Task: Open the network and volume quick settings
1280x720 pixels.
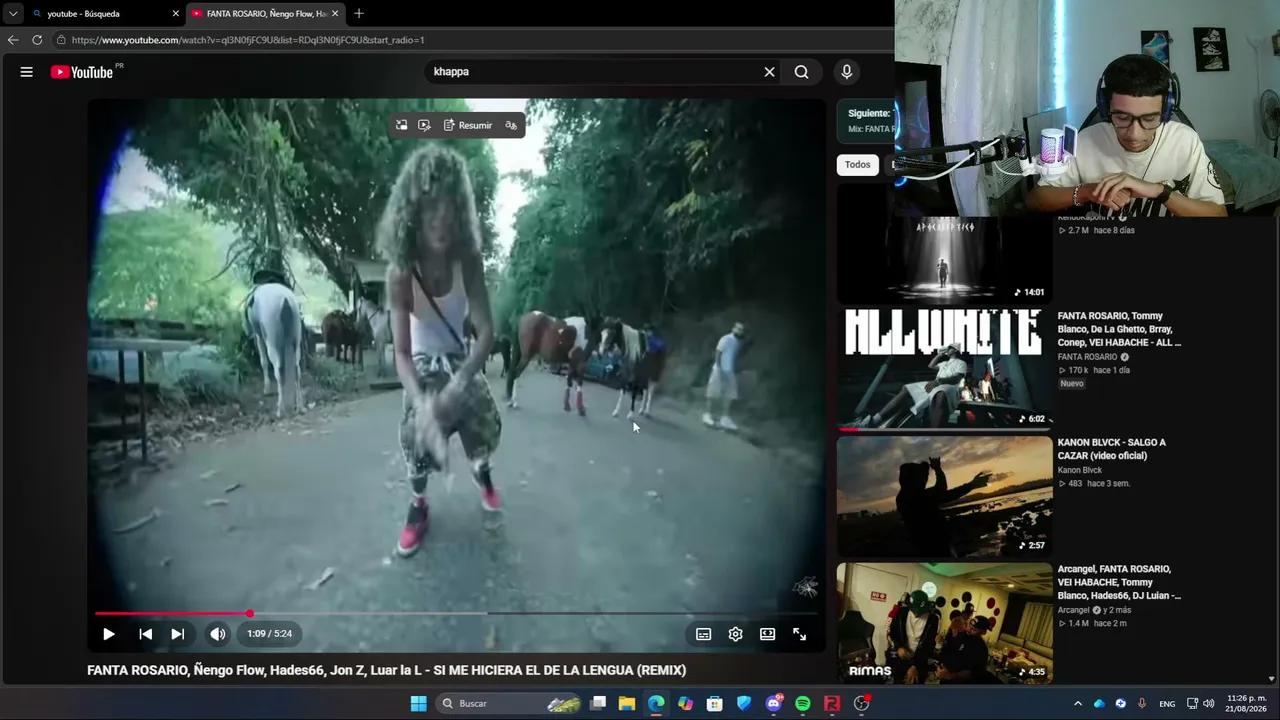Action: (1200, 704)
